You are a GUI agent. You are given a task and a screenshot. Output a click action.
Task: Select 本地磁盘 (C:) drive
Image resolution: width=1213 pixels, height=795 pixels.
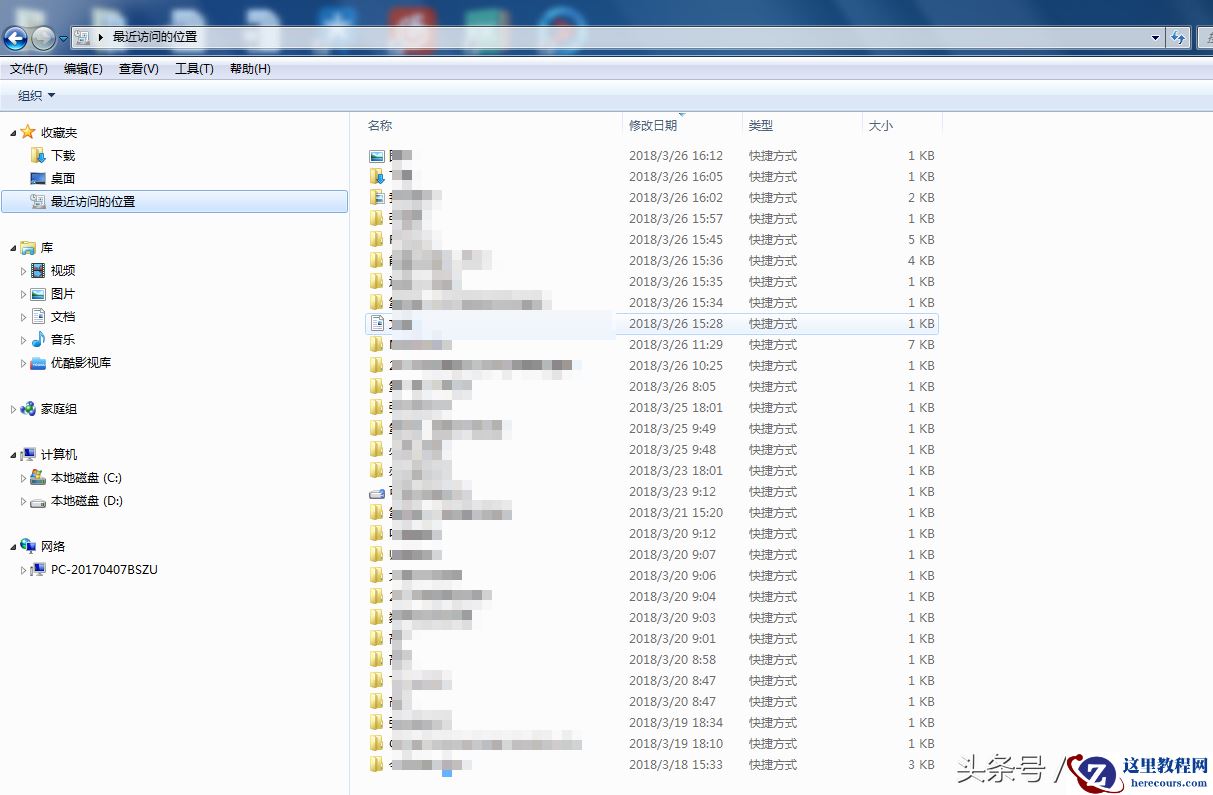pyautogui.click(x=86, y=478)
